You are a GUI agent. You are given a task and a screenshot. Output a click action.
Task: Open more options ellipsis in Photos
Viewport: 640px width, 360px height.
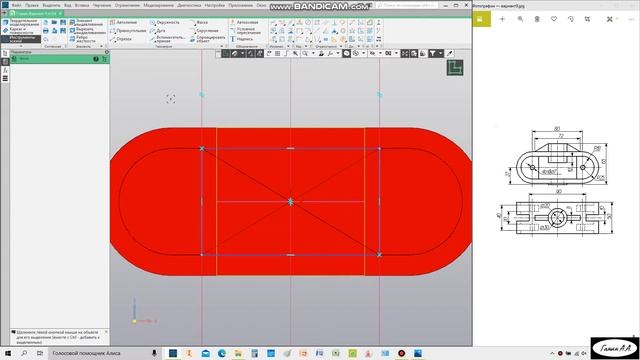pyautogui.click(x=631, y=19)
